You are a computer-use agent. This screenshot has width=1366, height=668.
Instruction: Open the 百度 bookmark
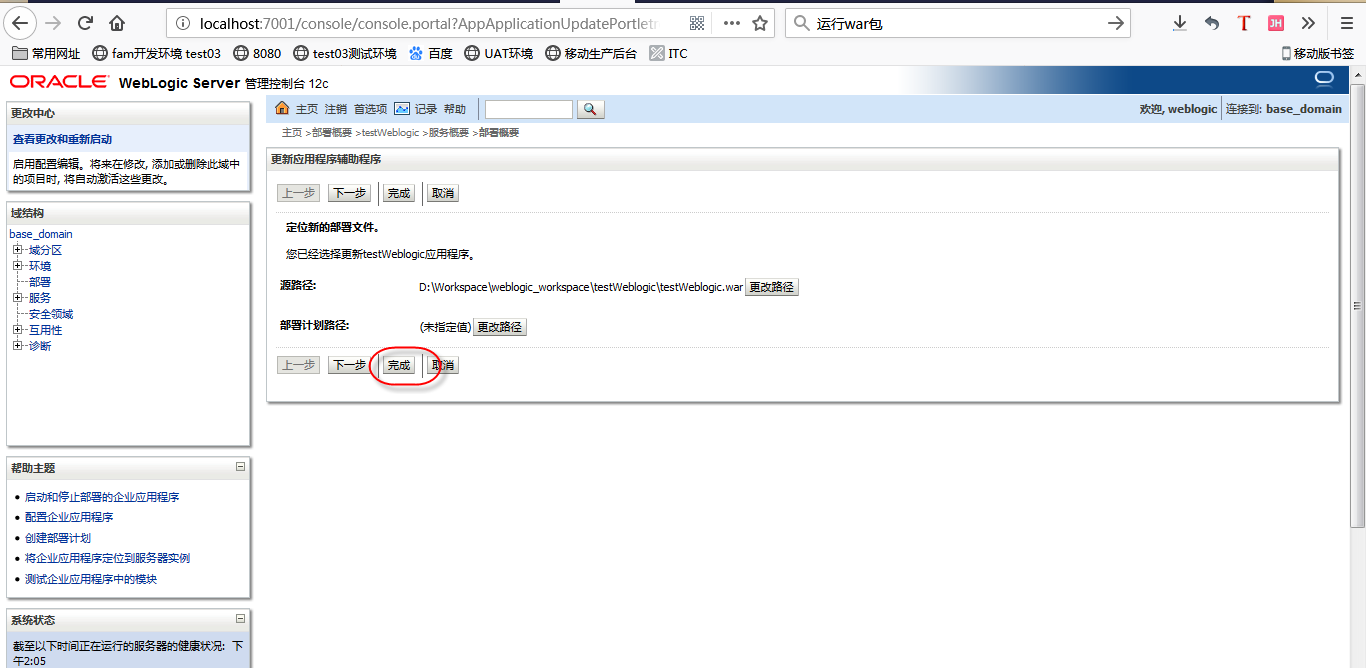click(x=431, y=54)
